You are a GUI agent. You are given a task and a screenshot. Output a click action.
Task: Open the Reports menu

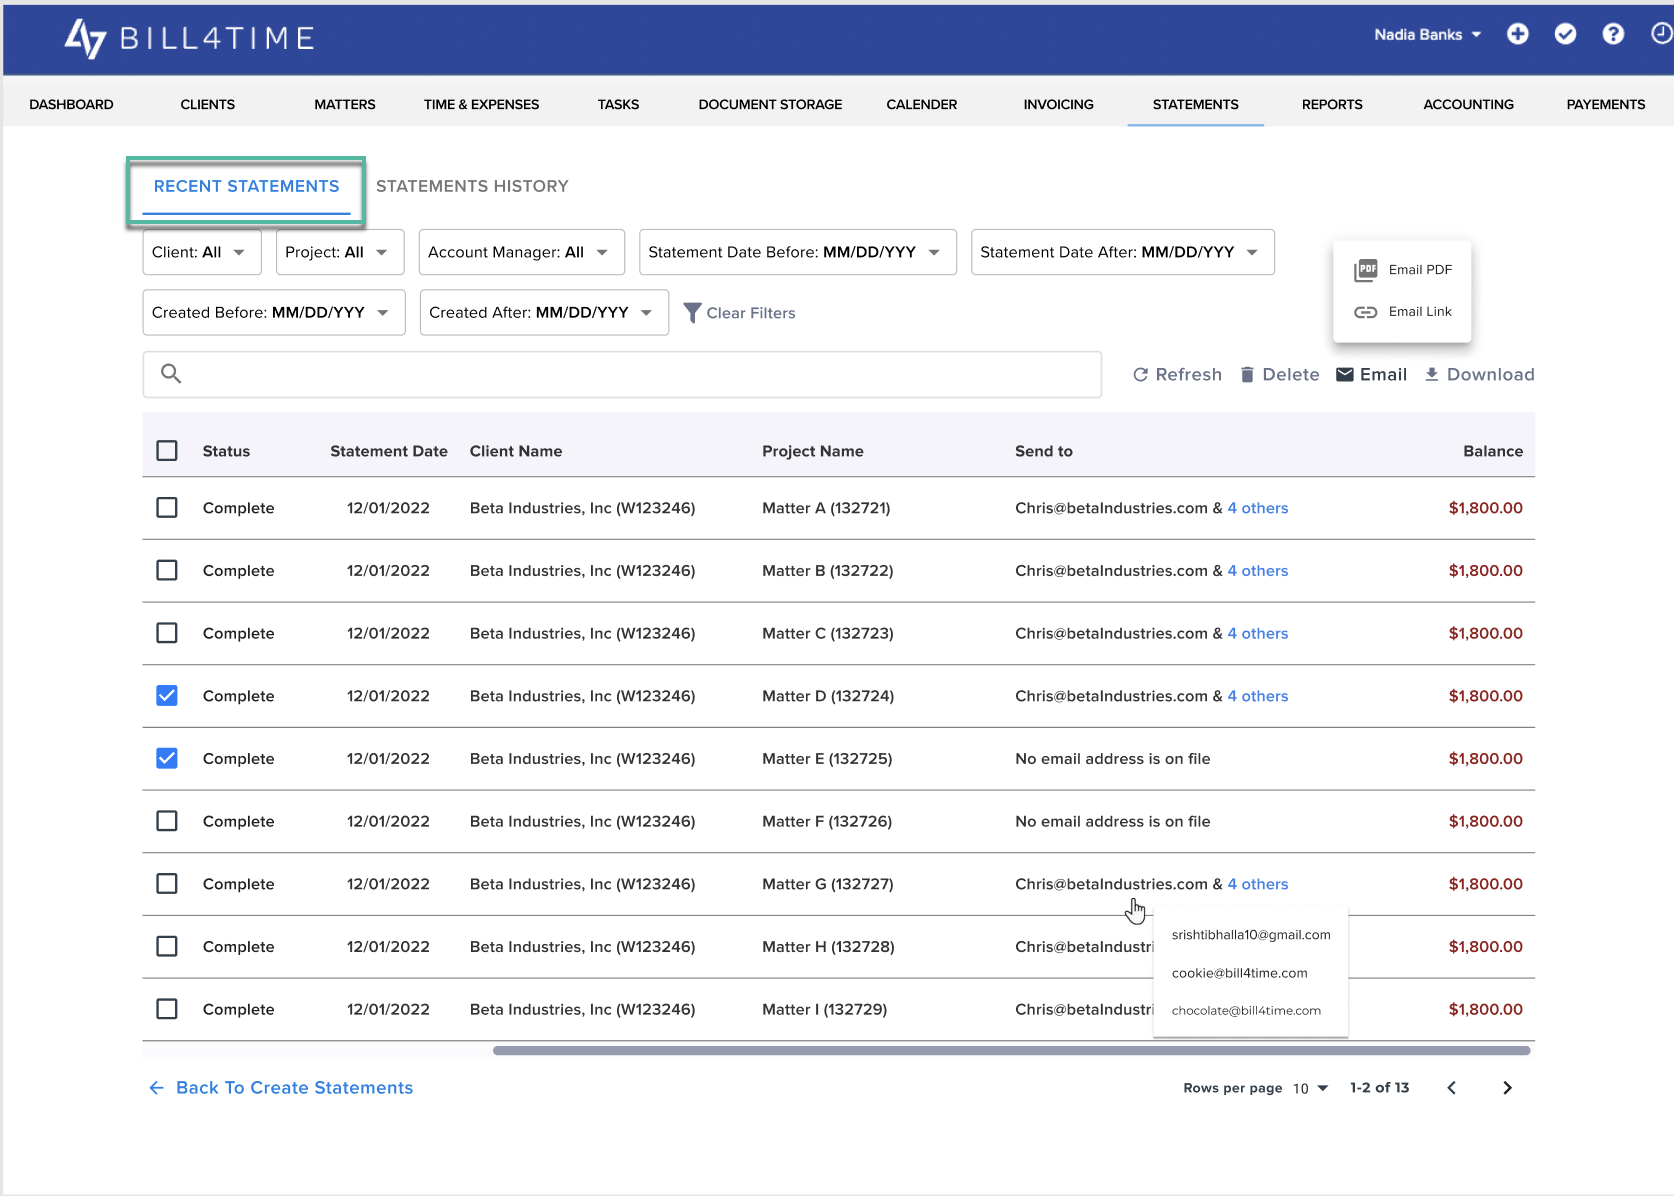pos(1332,104)
